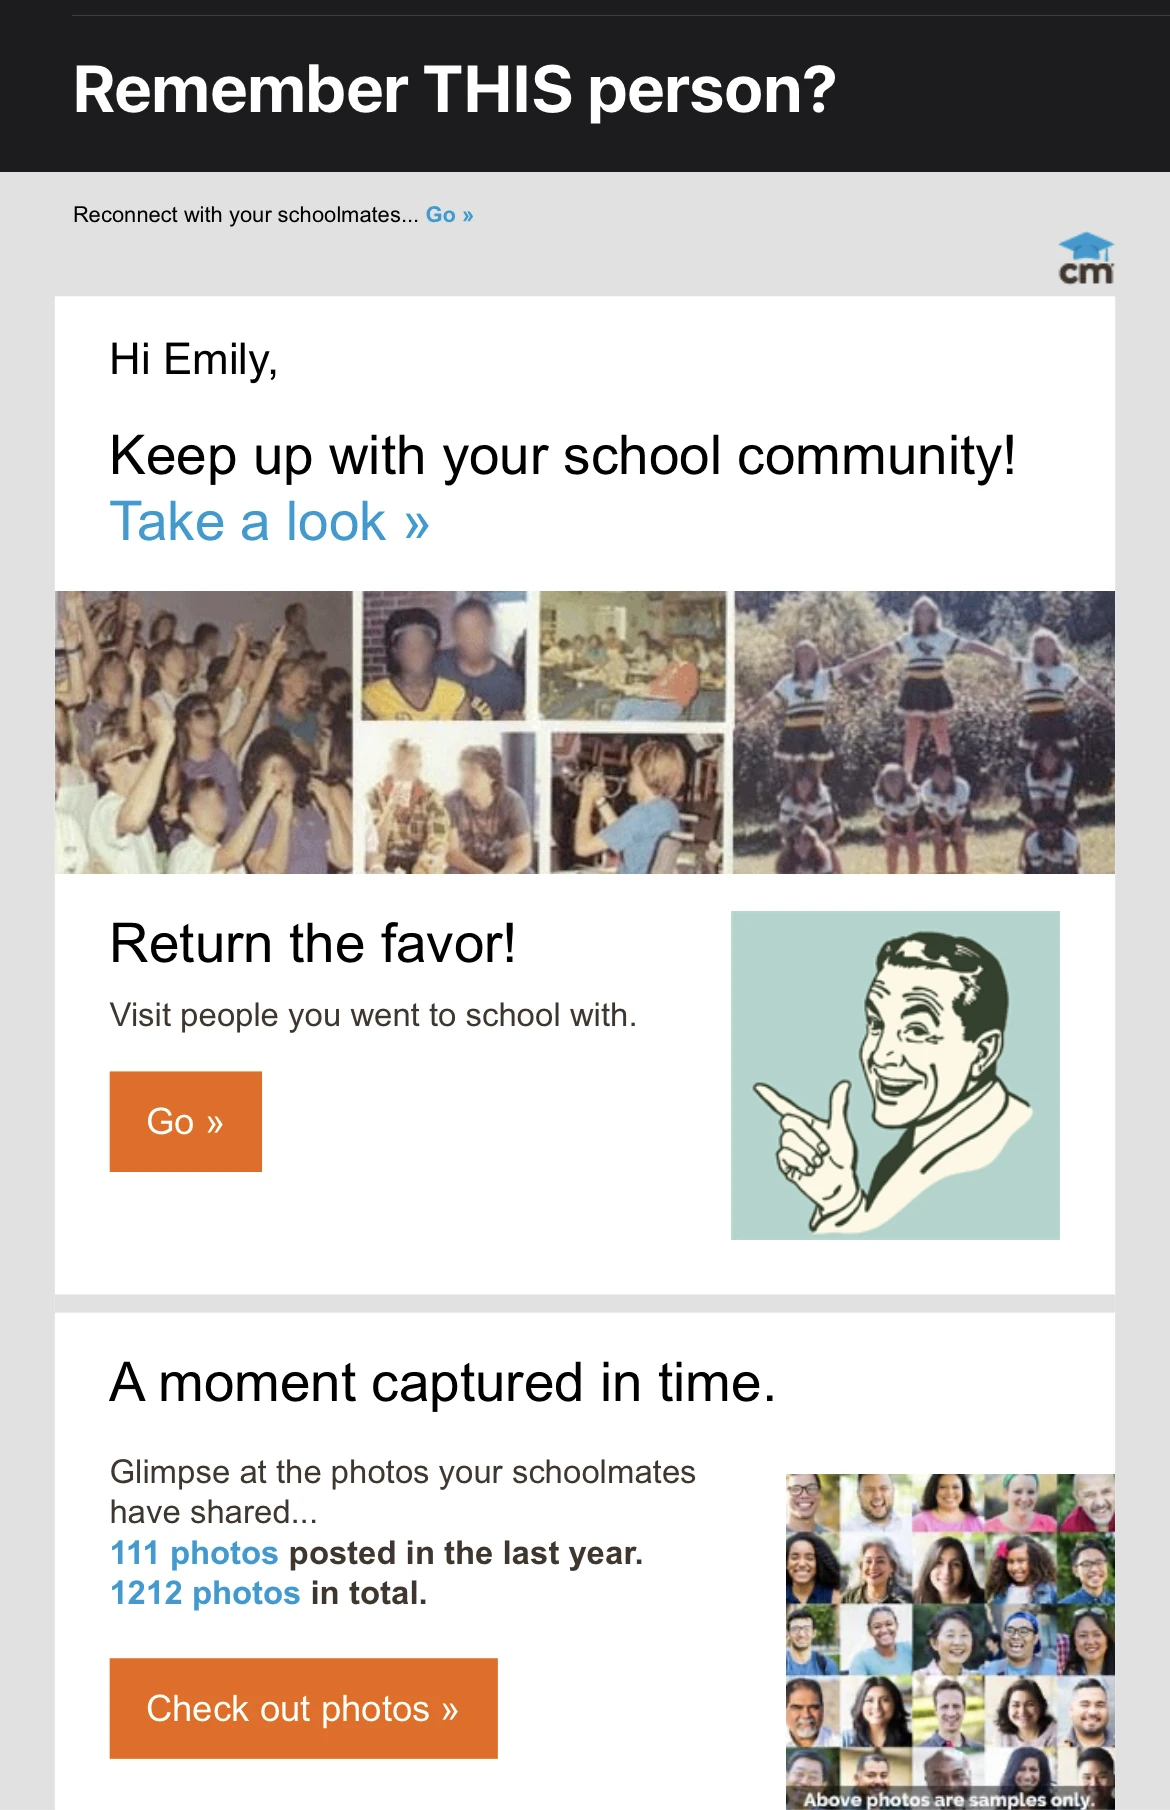Click the Classmates graduation cap logo
This screenshot has width=1170, height=1810.
pos(1085,260)
